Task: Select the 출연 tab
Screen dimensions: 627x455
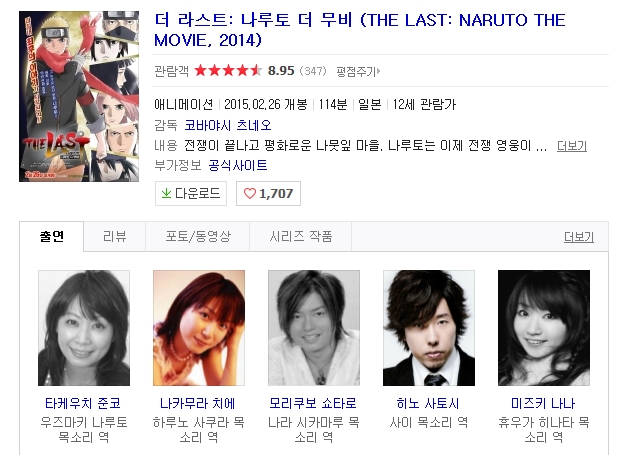Action: [x=52, y=236]
